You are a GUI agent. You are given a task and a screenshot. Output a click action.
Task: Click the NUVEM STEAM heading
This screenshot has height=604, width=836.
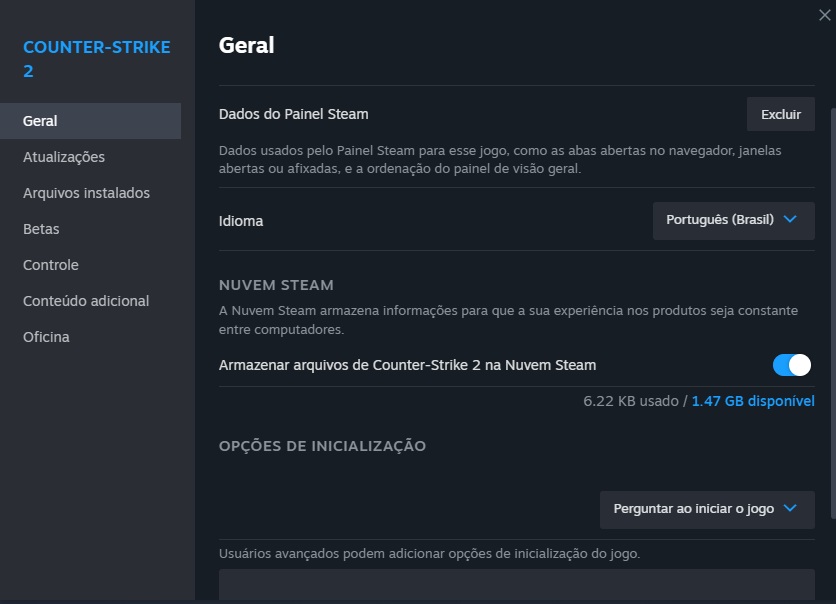(x=276, y=285)
